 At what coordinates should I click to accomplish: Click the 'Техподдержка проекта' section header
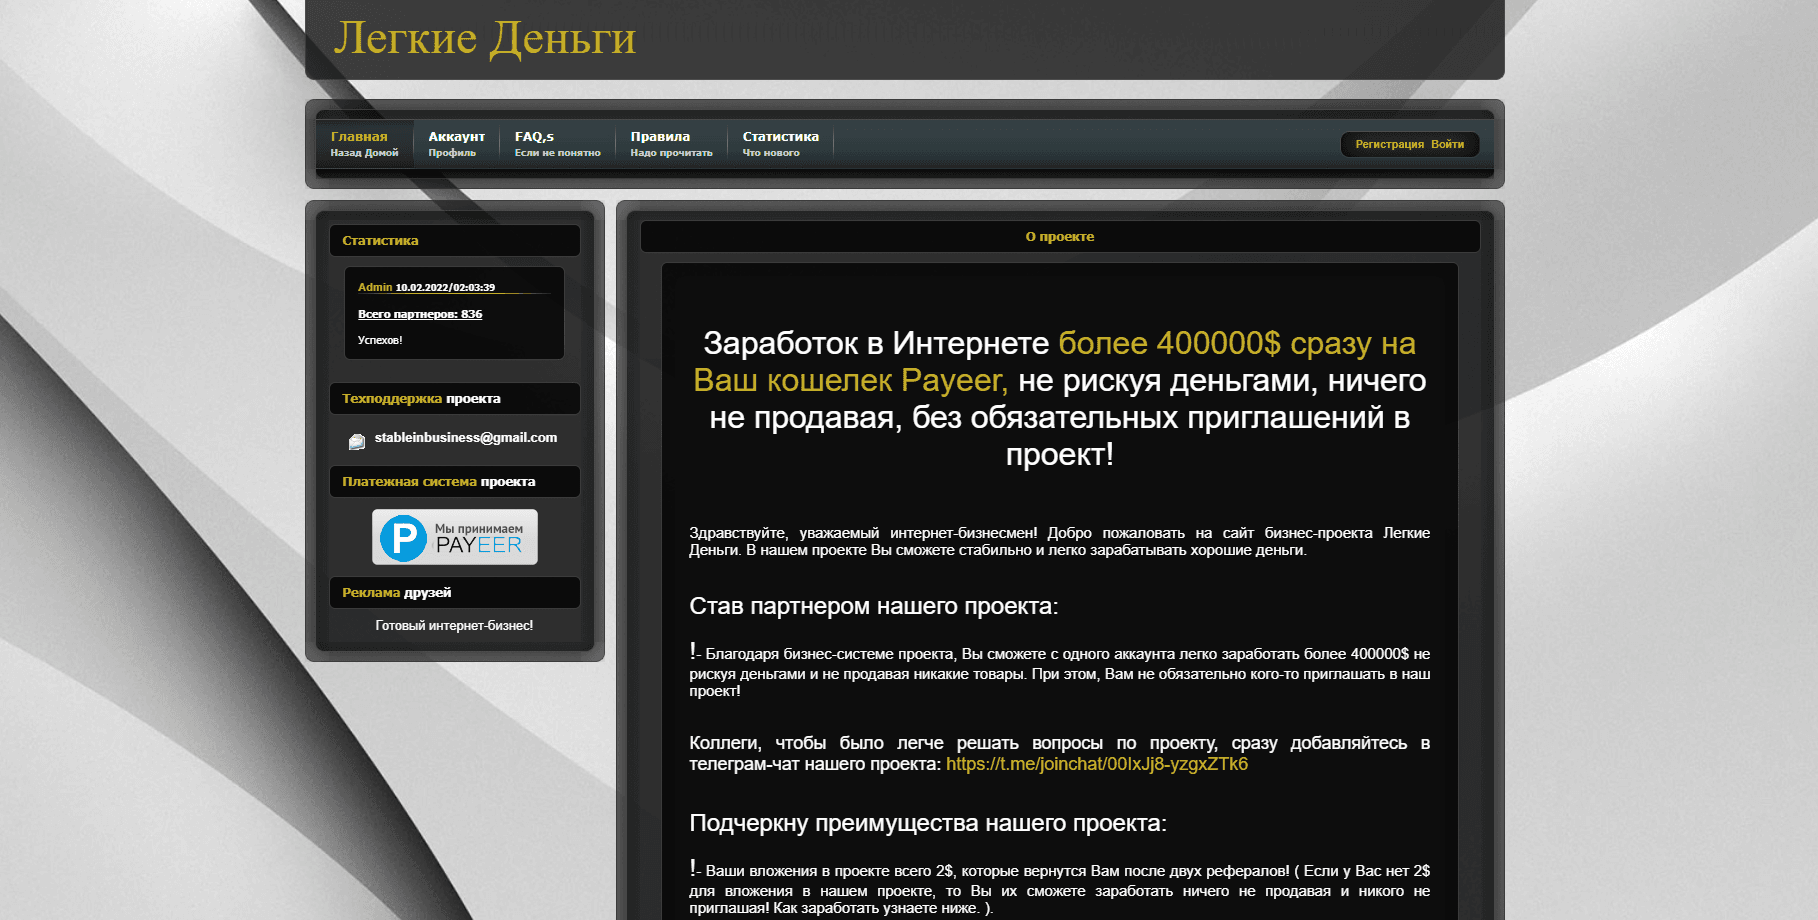tap(421, 398)
